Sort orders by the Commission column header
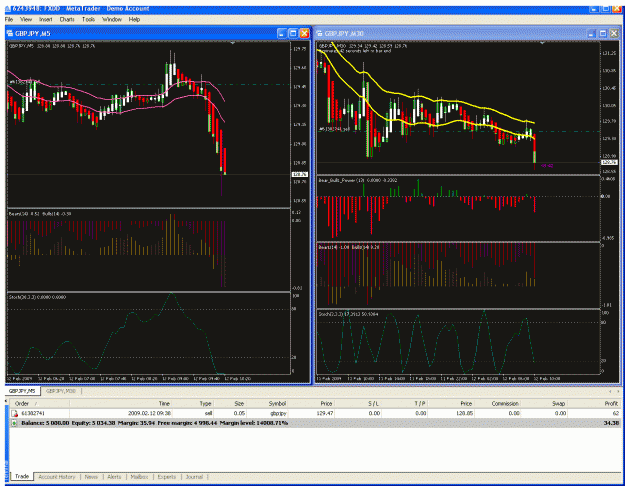 point(498,403)
